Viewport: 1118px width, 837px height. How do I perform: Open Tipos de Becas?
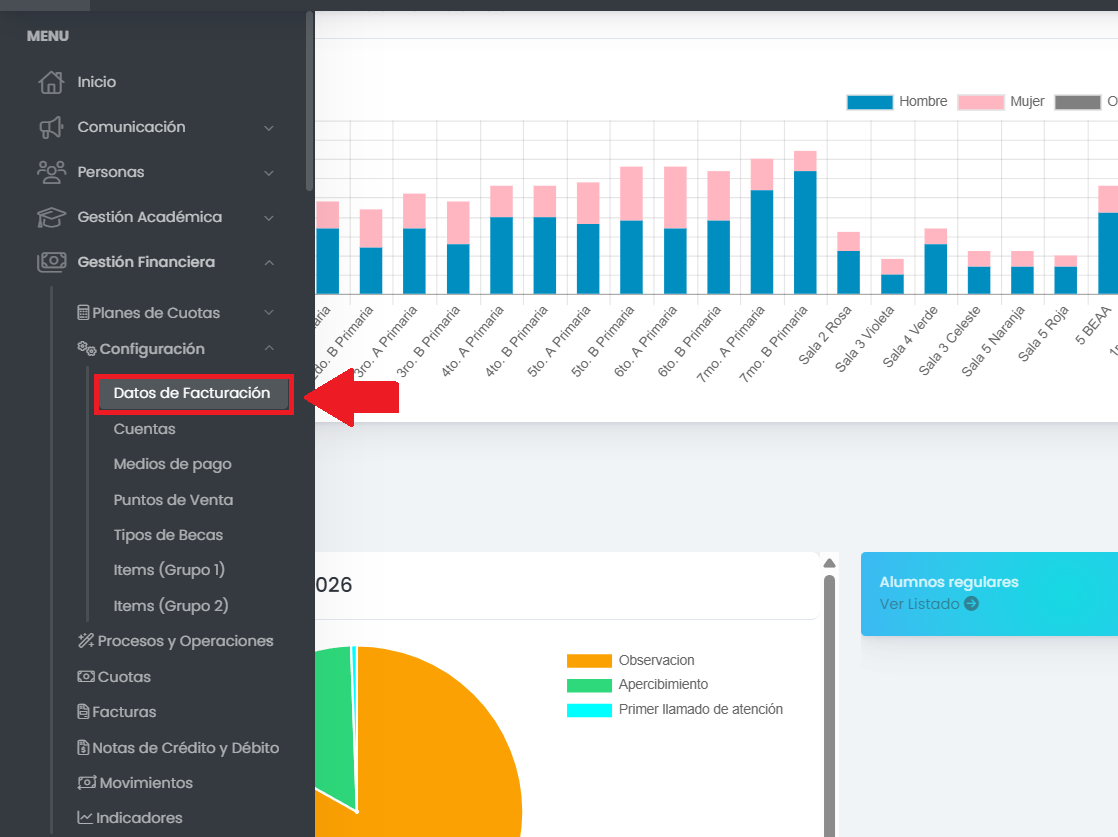point(168,535)
